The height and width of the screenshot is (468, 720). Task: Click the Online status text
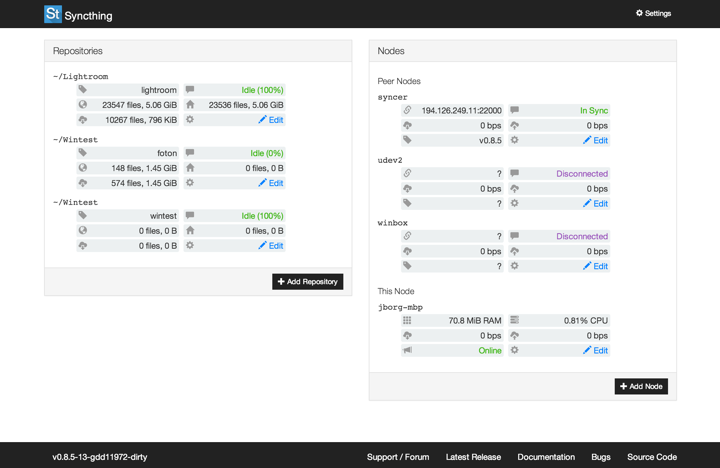pos(490,350)
